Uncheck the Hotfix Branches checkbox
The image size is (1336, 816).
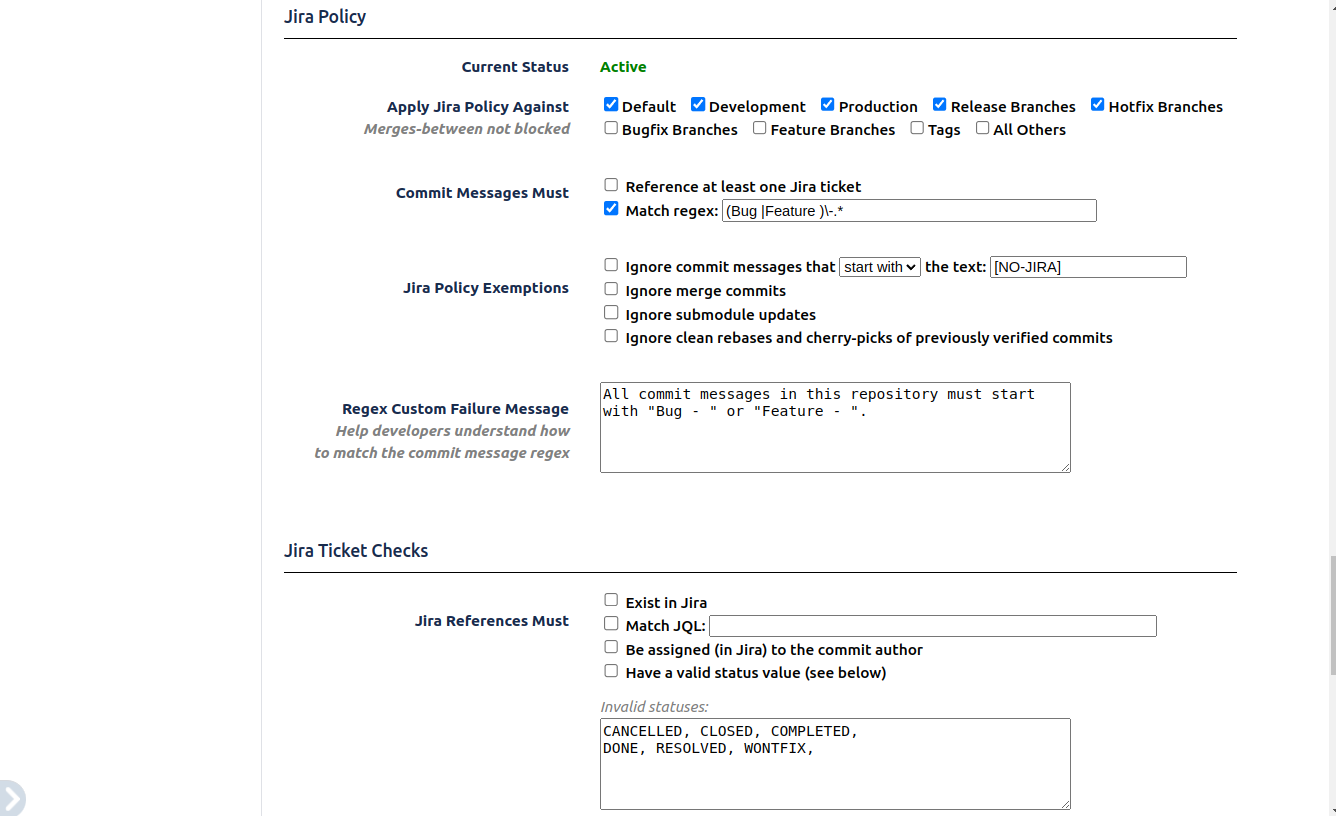click(1098, 104)
